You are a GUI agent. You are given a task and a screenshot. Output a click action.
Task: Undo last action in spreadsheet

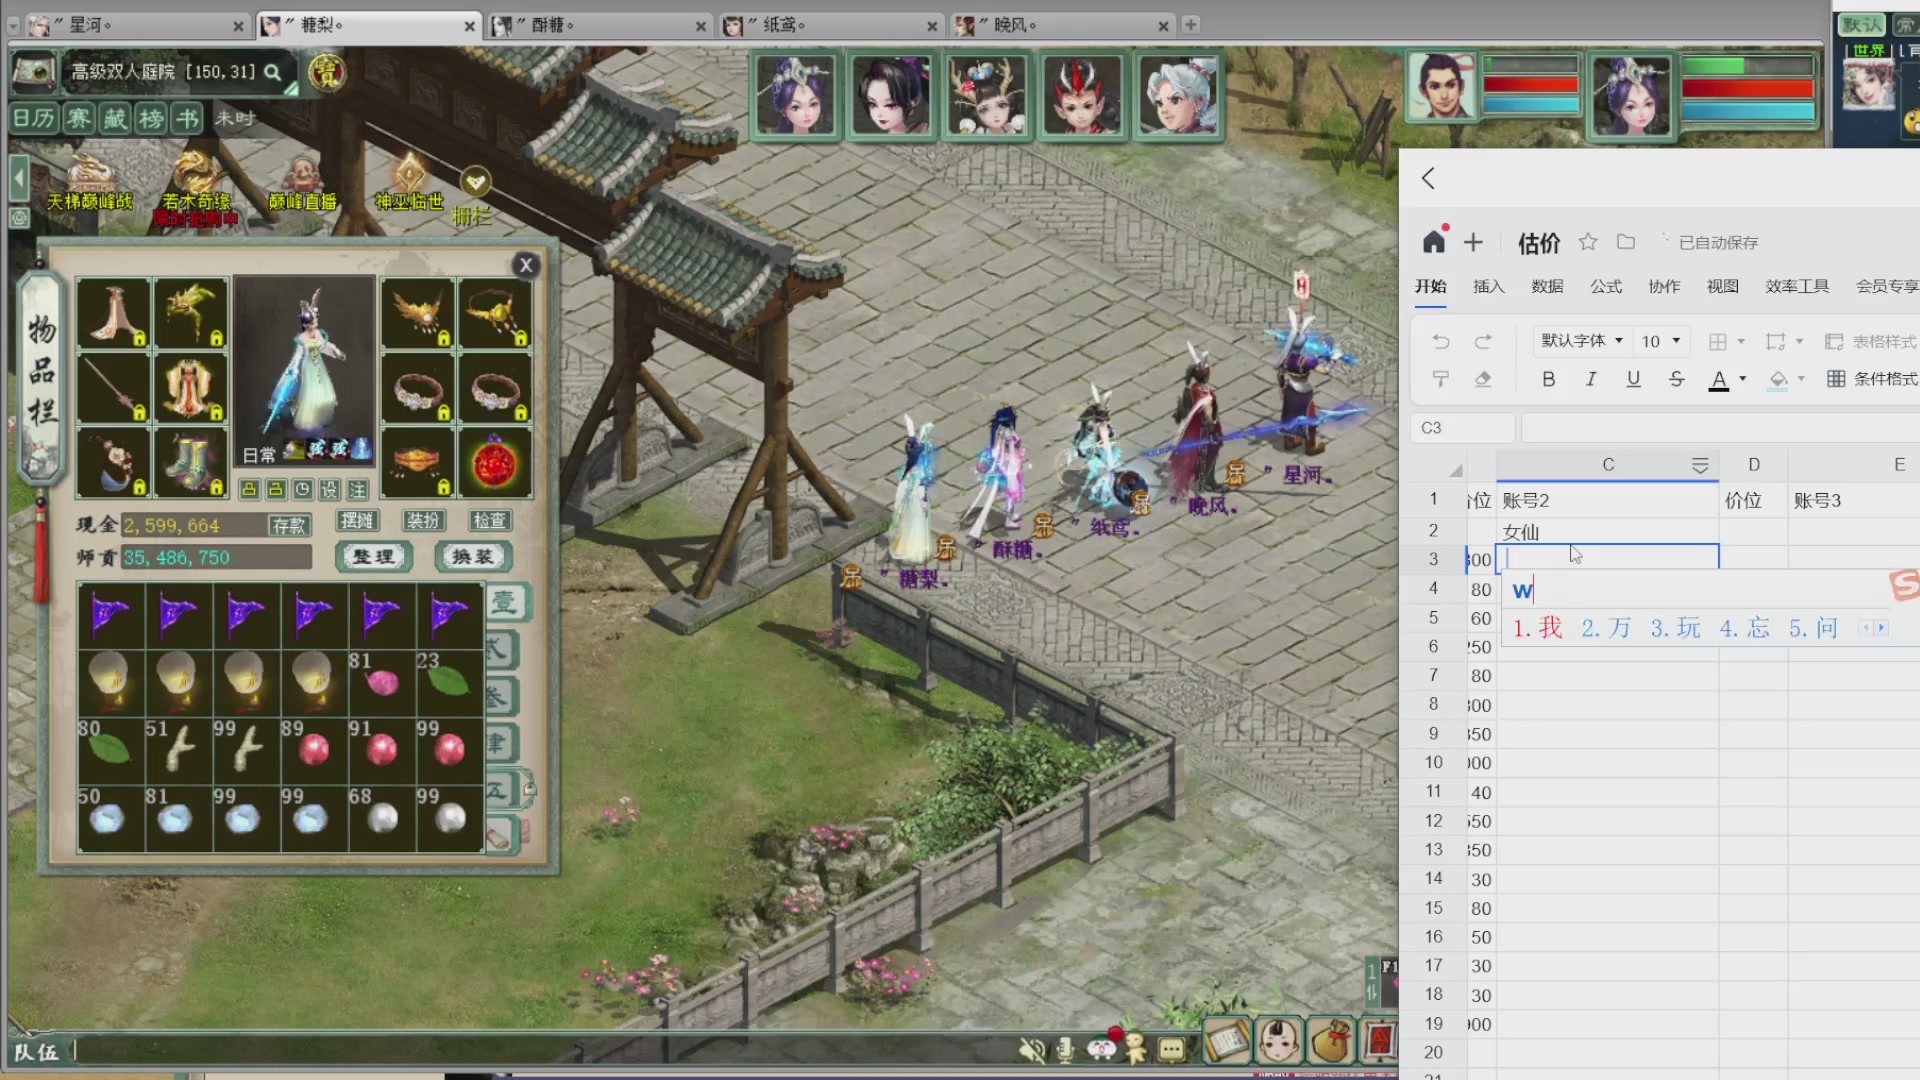[1440, 342]
